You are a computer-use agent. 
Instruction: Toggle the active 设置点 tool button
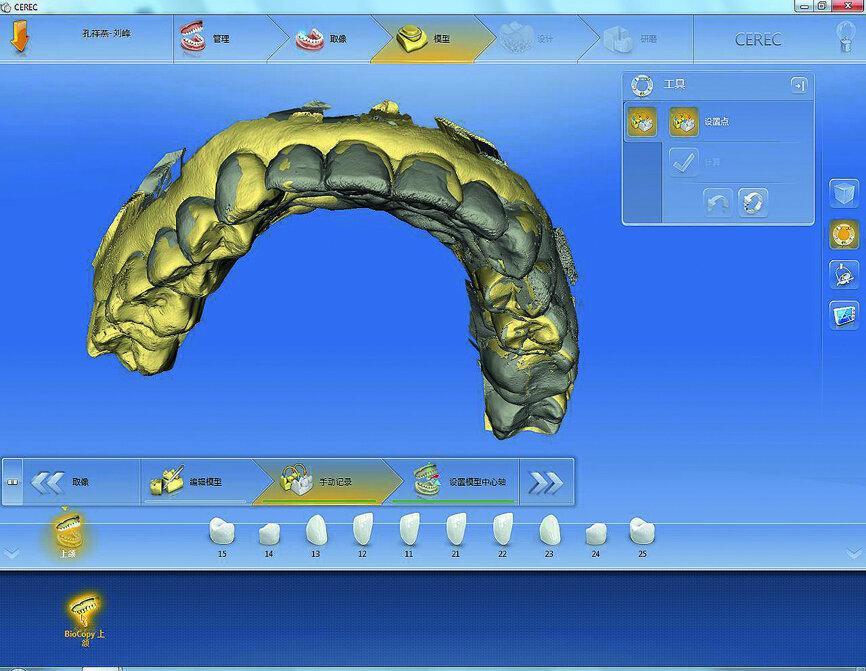tap(641, 122)
